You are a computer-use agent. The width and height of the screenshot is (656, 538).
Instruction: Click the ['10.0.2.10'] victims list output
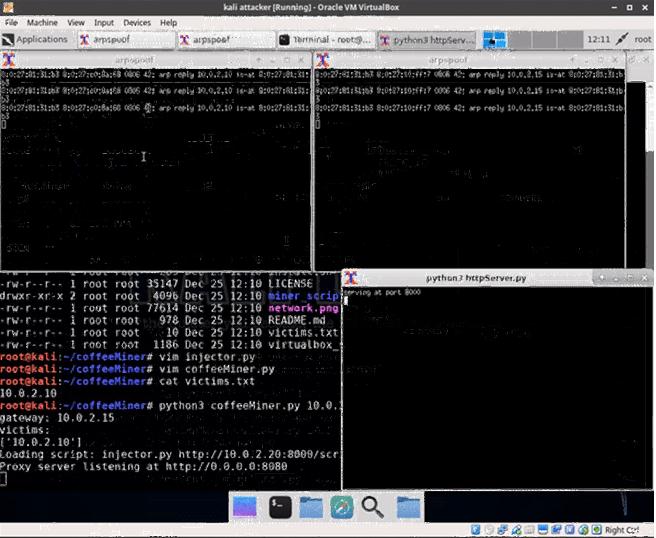(41, 442)
